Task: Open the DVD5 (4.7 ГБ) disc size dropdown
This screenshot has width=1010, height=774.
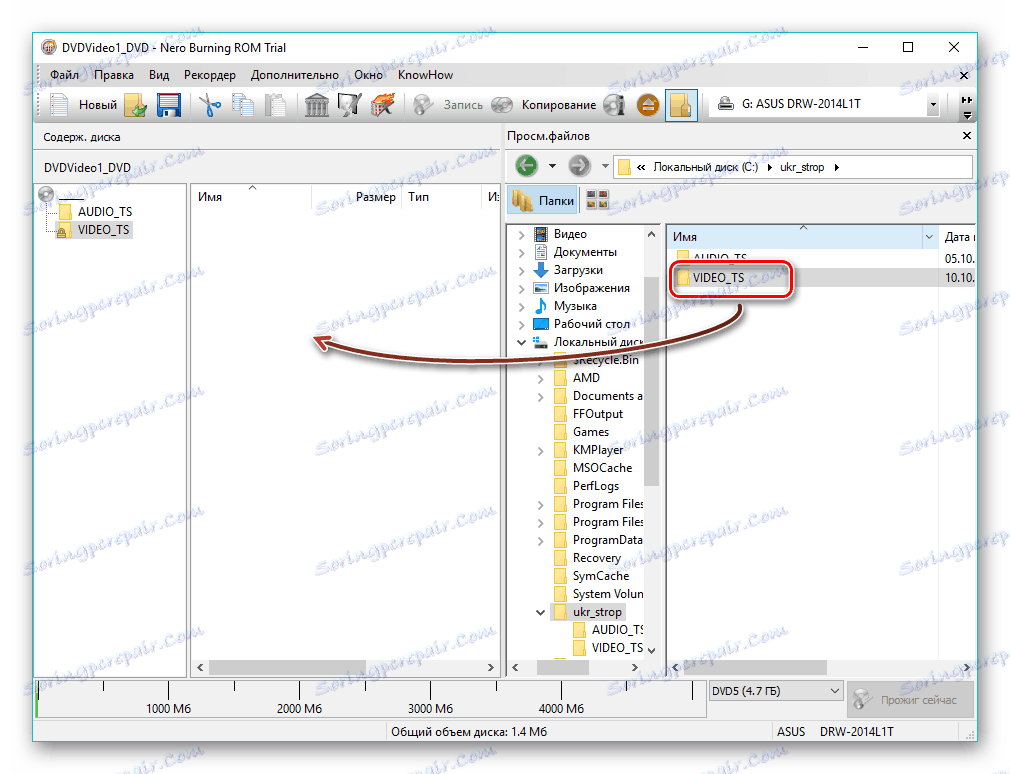Action: tap(776, 691)
